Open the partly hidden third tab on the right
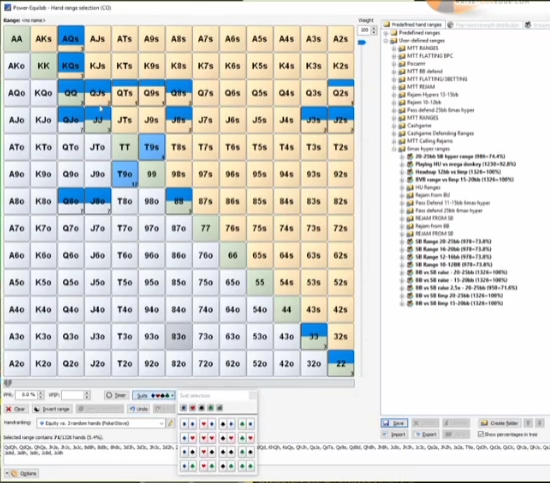 [x=537, y=25]
